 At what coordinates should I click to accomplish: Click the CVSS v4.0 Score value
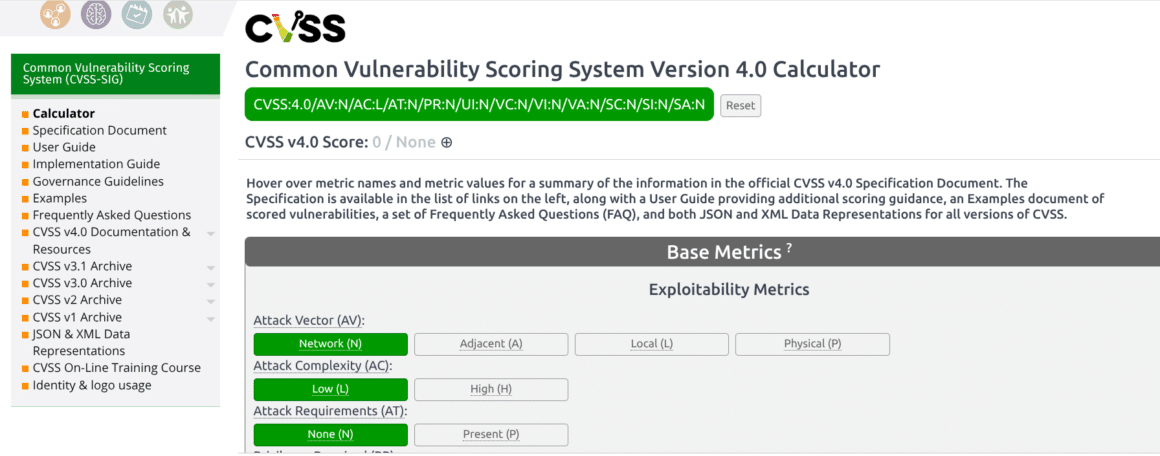coord(404,142)
